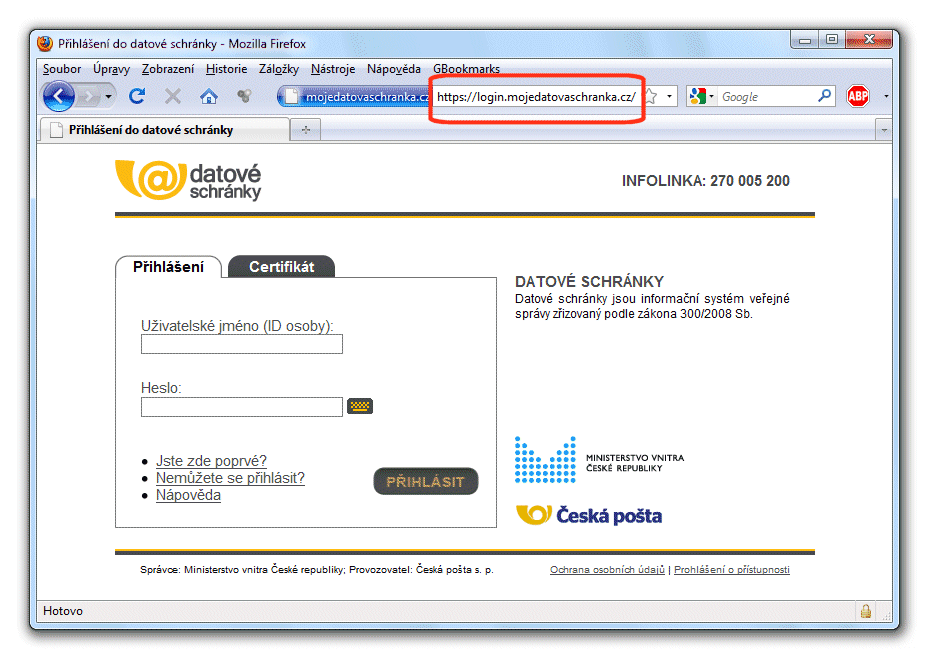Screen dimensions: 932x667
Task: Click the Stop loading X icon
Action: point(173,96)
